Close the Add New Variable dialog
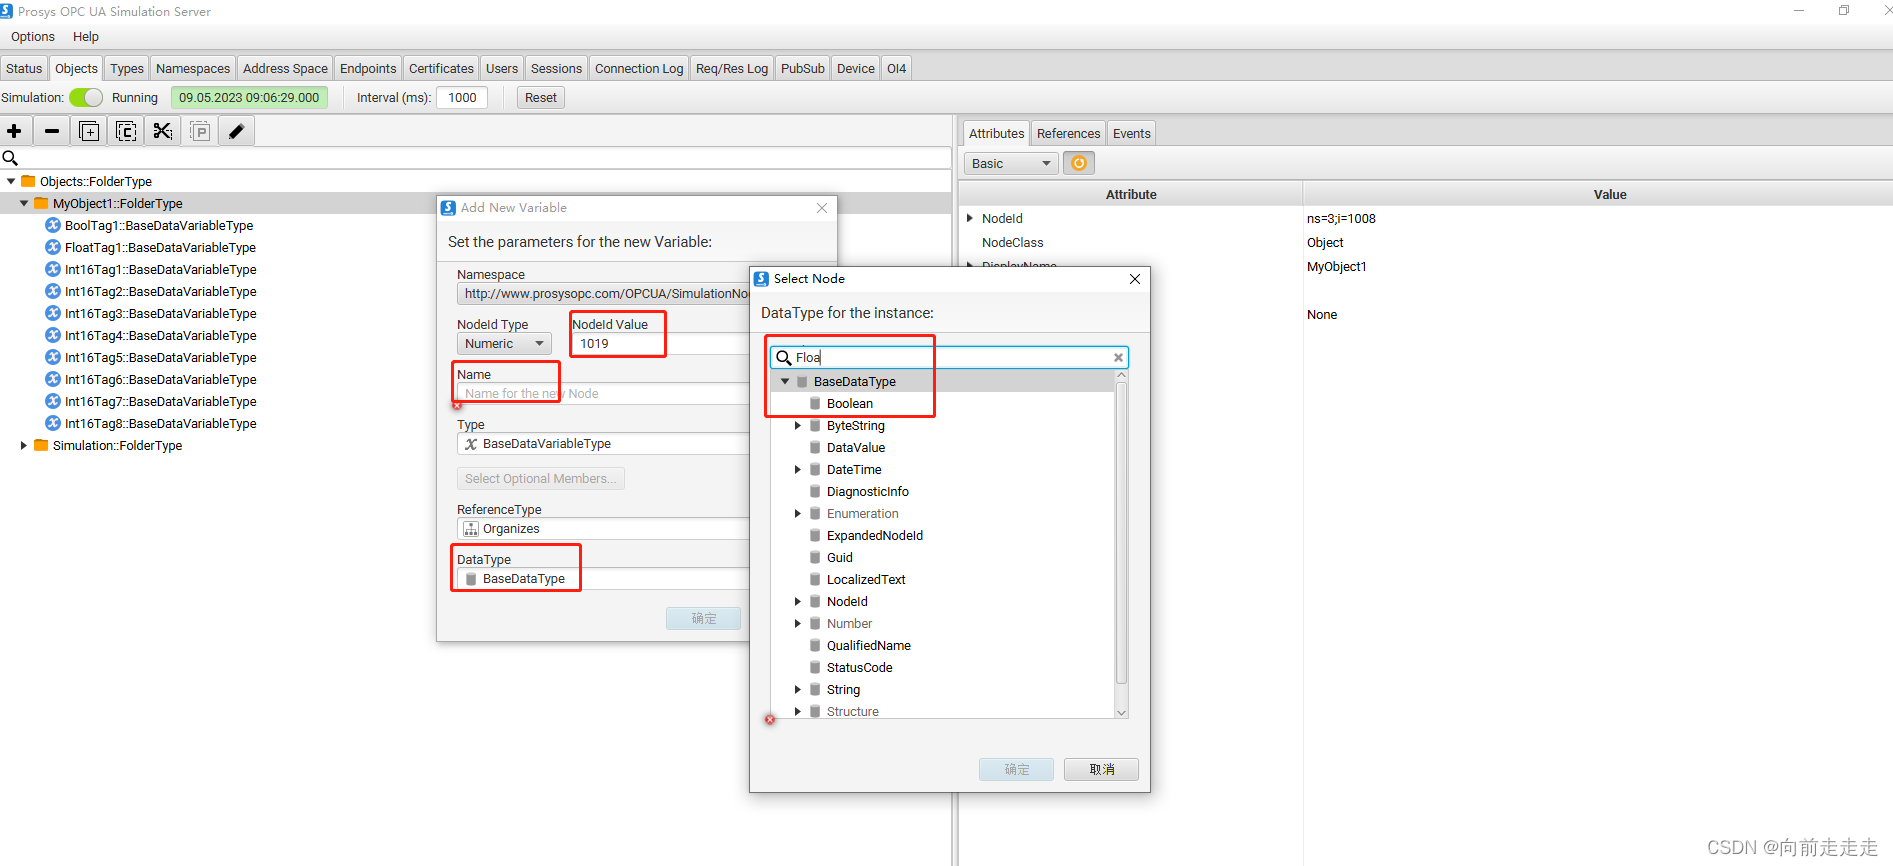This screenshot has height=866, width=1893. coord(822,208)
